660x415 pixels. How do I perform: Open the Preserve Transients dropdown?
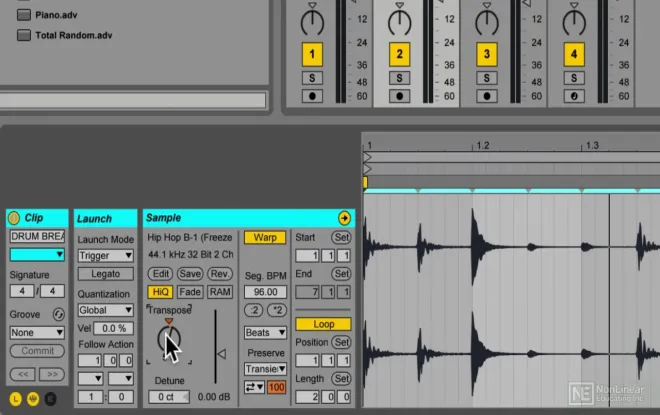point(265,369)
